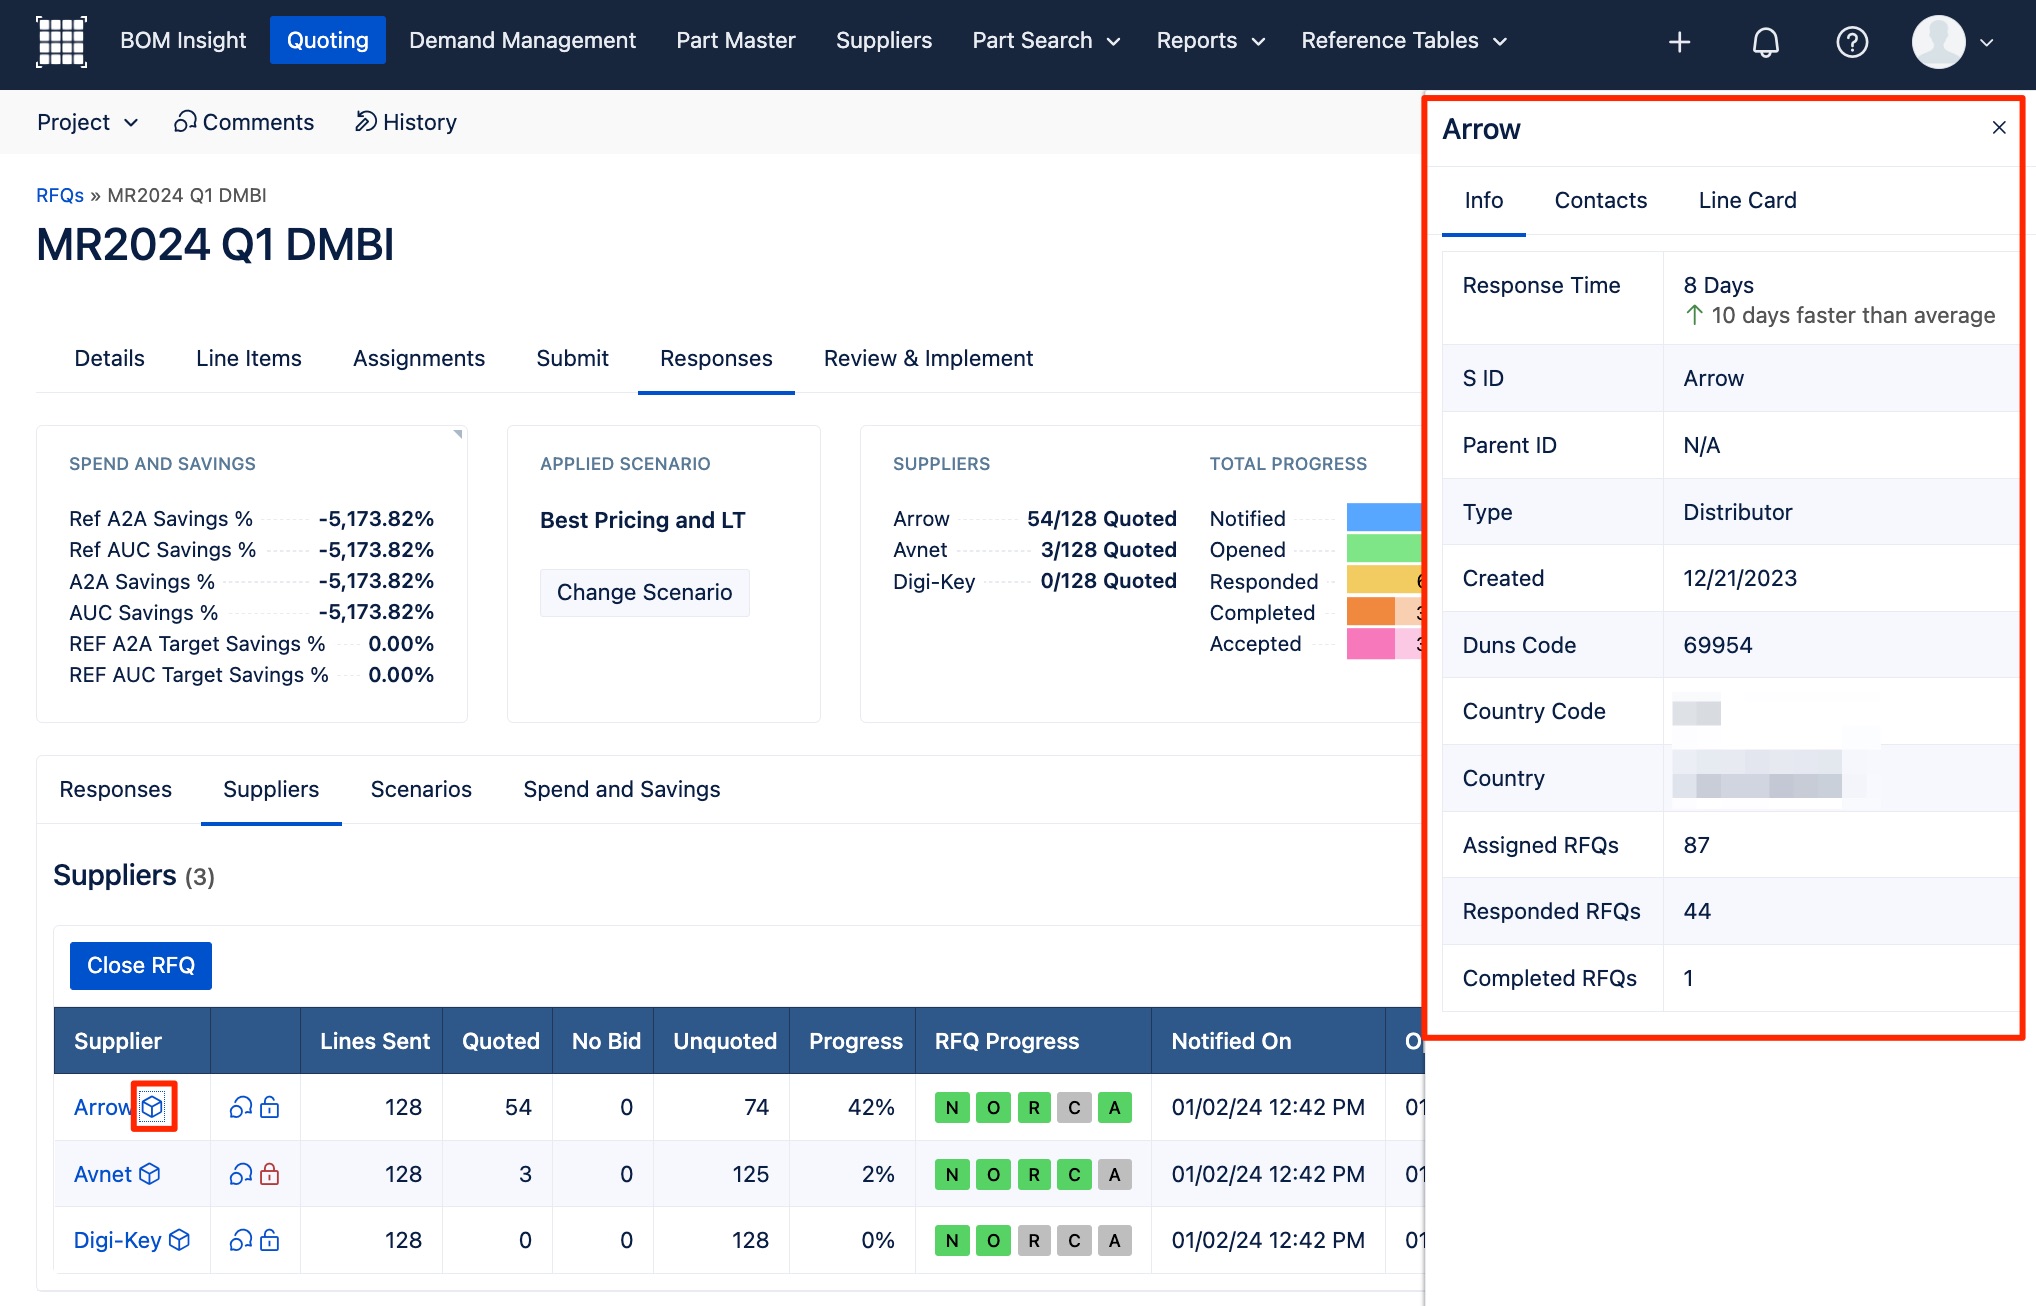
Task: Open Arrow supplier info cube icon
Action: tap(152, 1107)
